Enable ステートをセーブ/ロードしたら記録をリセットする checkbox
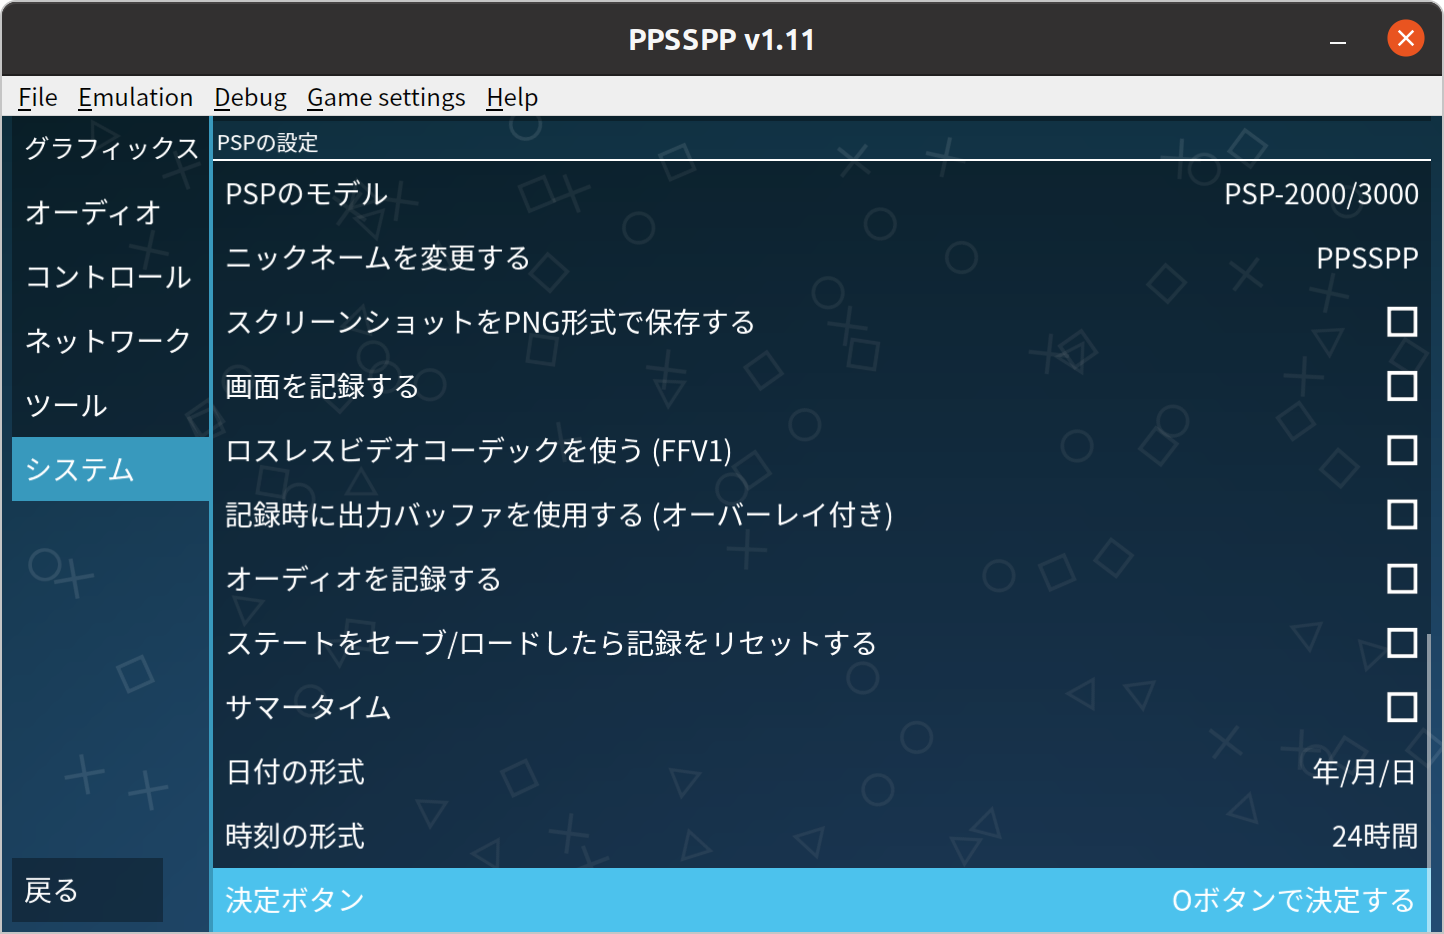Image resolution: width=1444 pixels, height=934 pixels. (x=1402, y=643)
